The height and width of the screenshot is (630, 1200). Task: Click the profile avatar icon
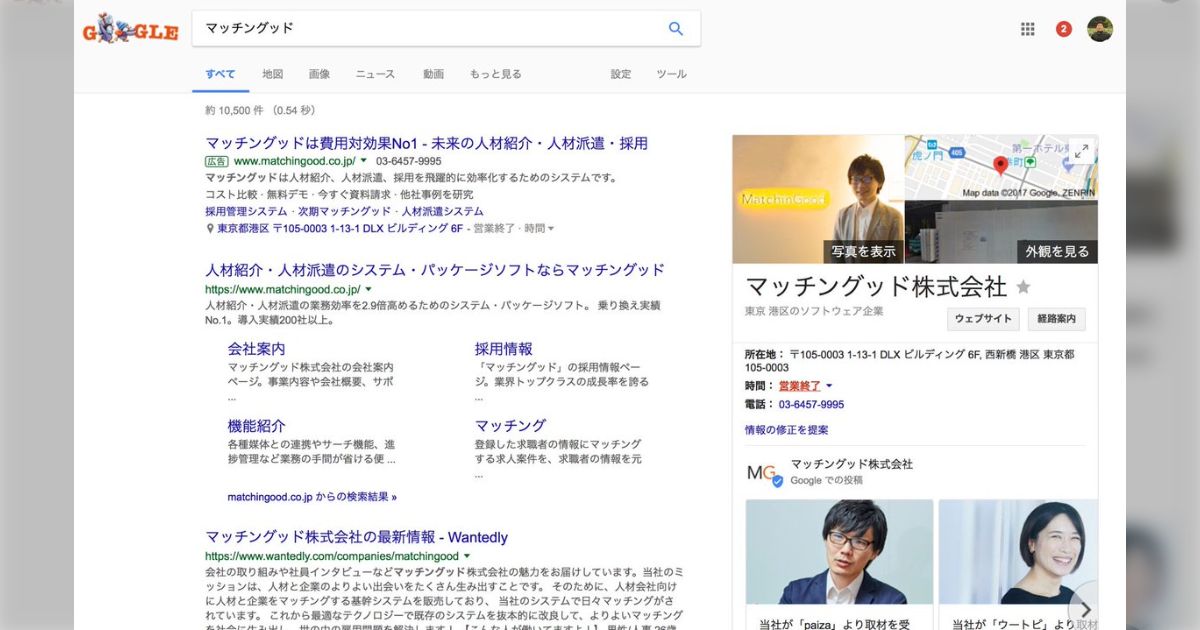click(1098, 29)
